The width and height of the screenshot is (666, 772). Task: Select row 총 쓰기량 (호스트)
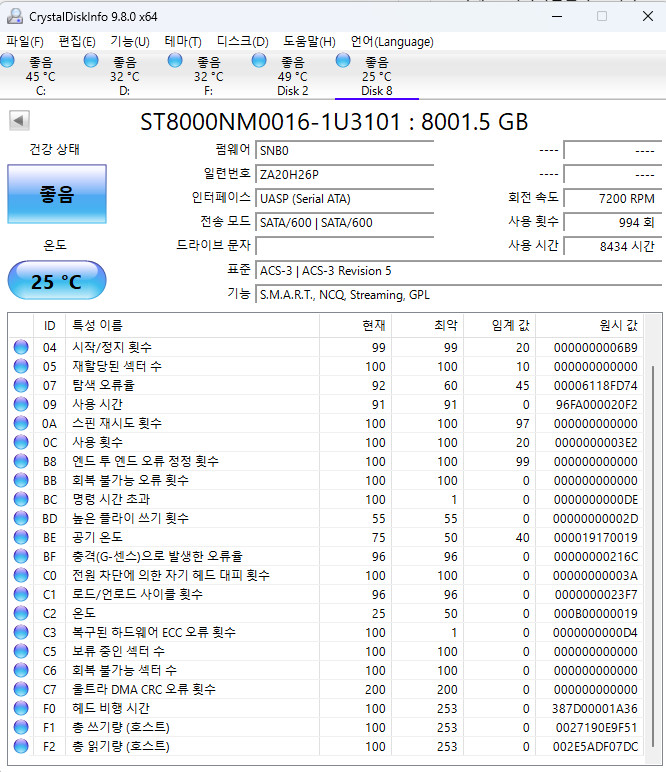pyautogui.click(x=326, y=727)
